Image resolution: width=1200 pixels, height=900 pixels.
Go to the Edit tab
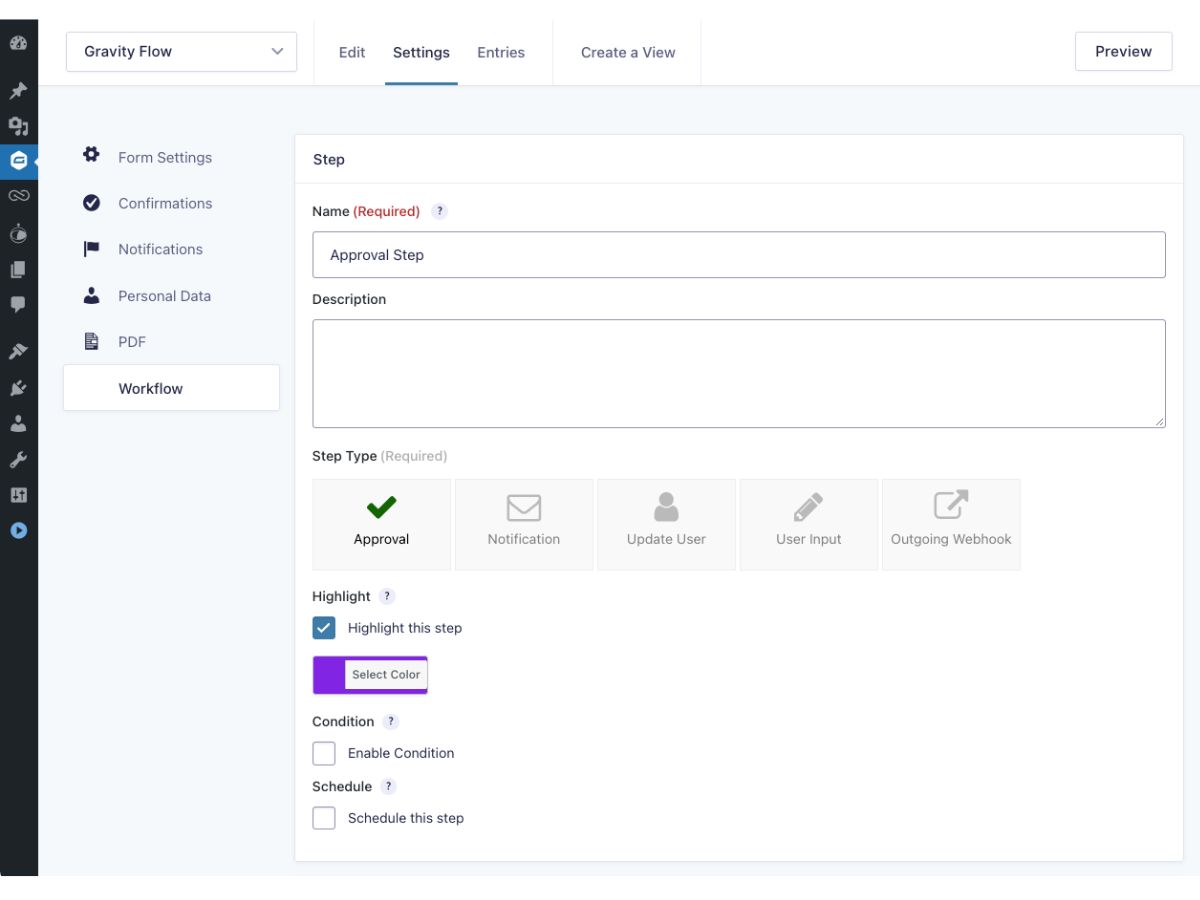(x=352, y=52)
